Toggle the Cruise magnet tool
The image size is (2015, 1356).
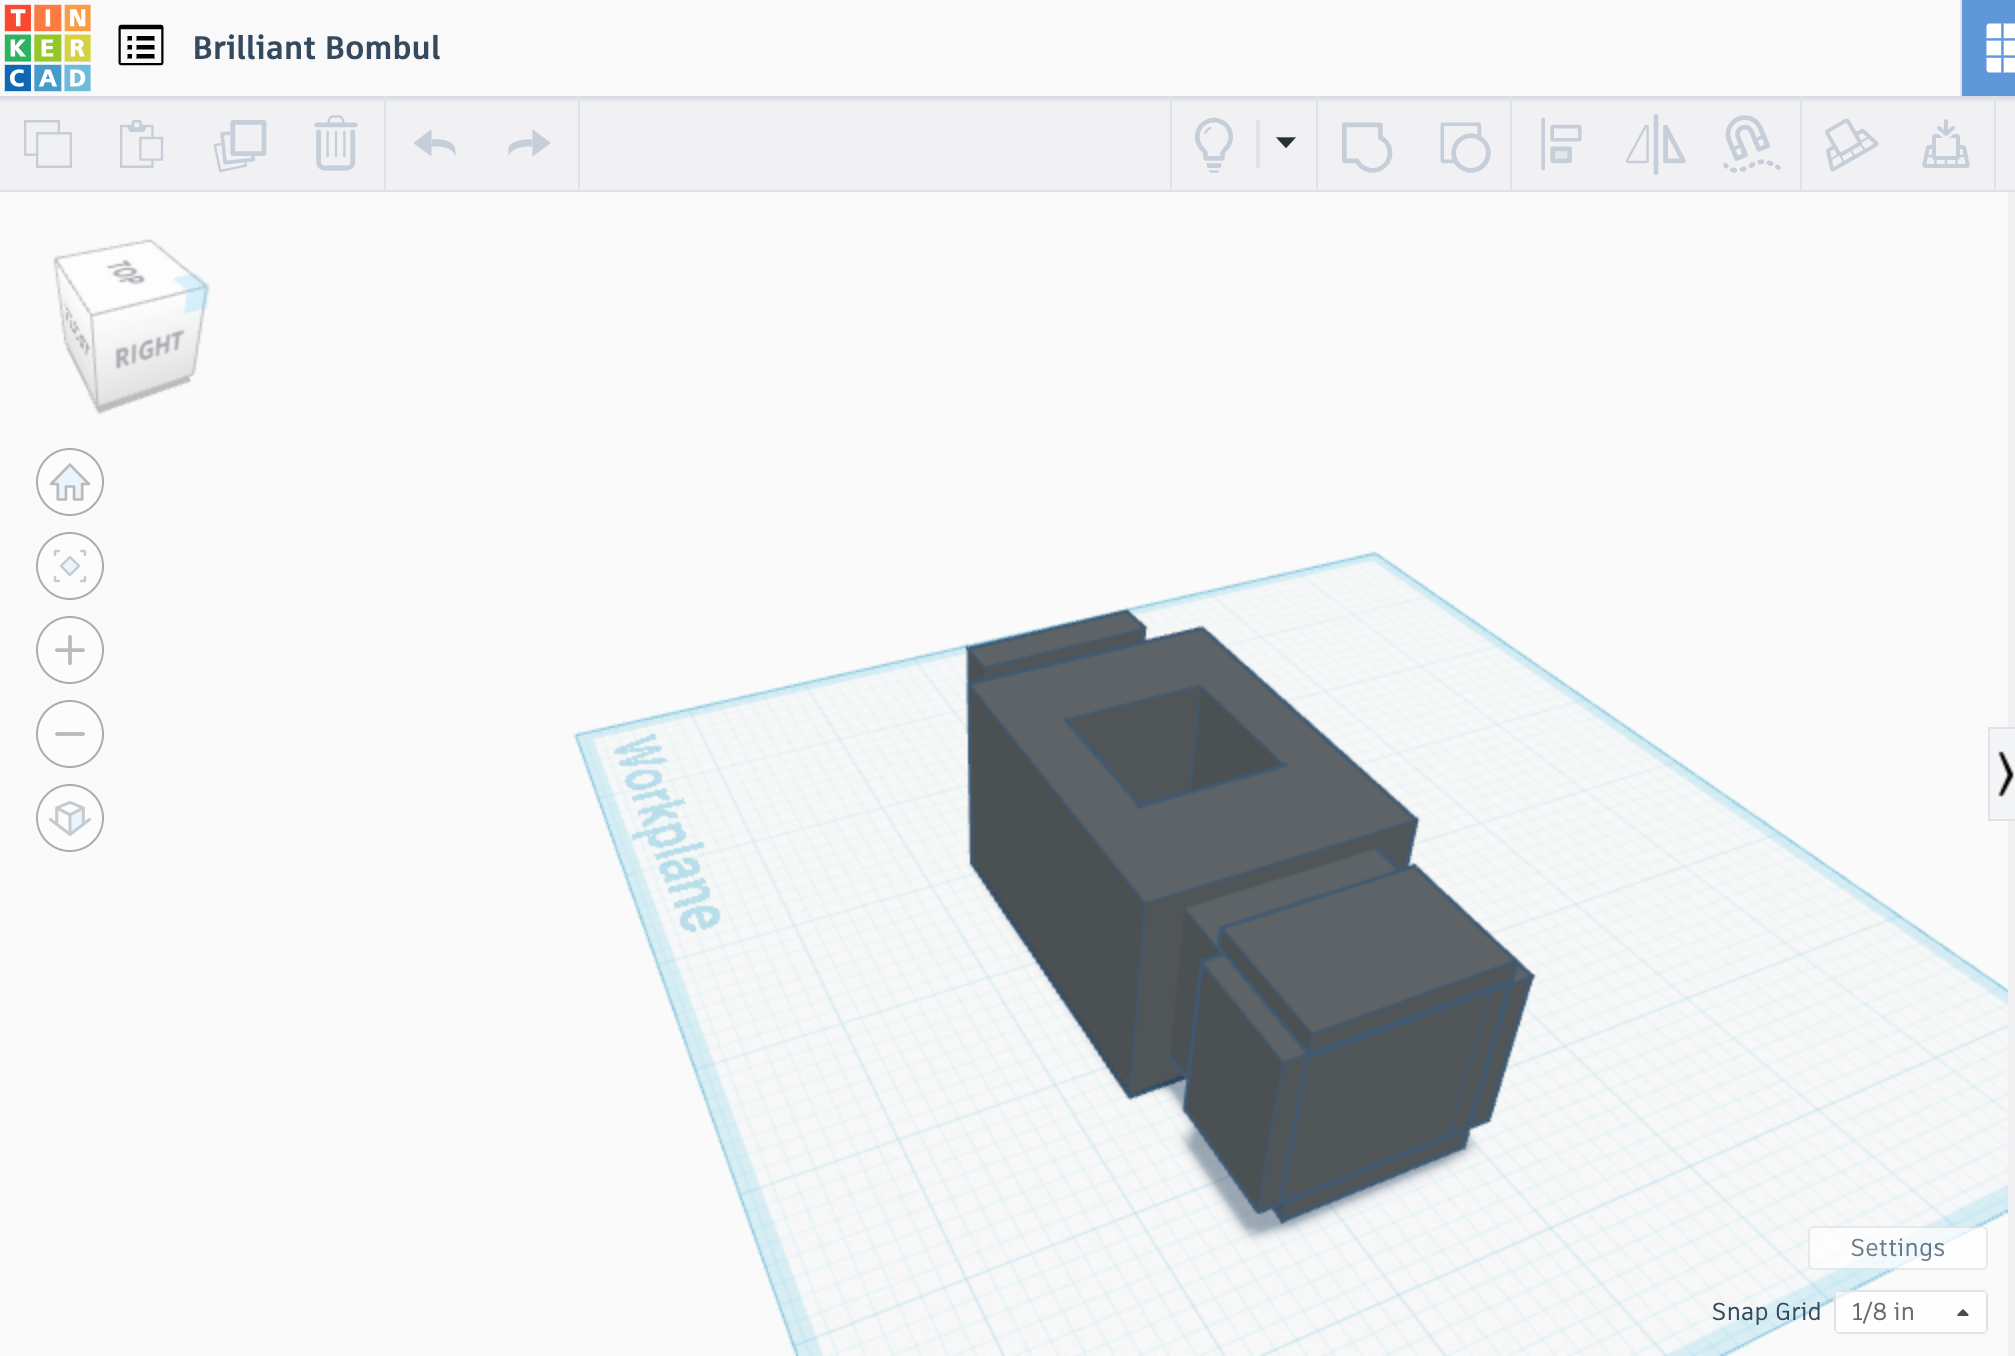(1751, 145)
